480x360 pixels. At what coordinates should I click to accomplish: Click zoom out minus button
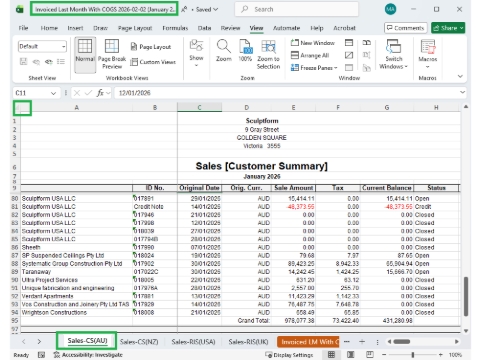click(x=384, y=355)
